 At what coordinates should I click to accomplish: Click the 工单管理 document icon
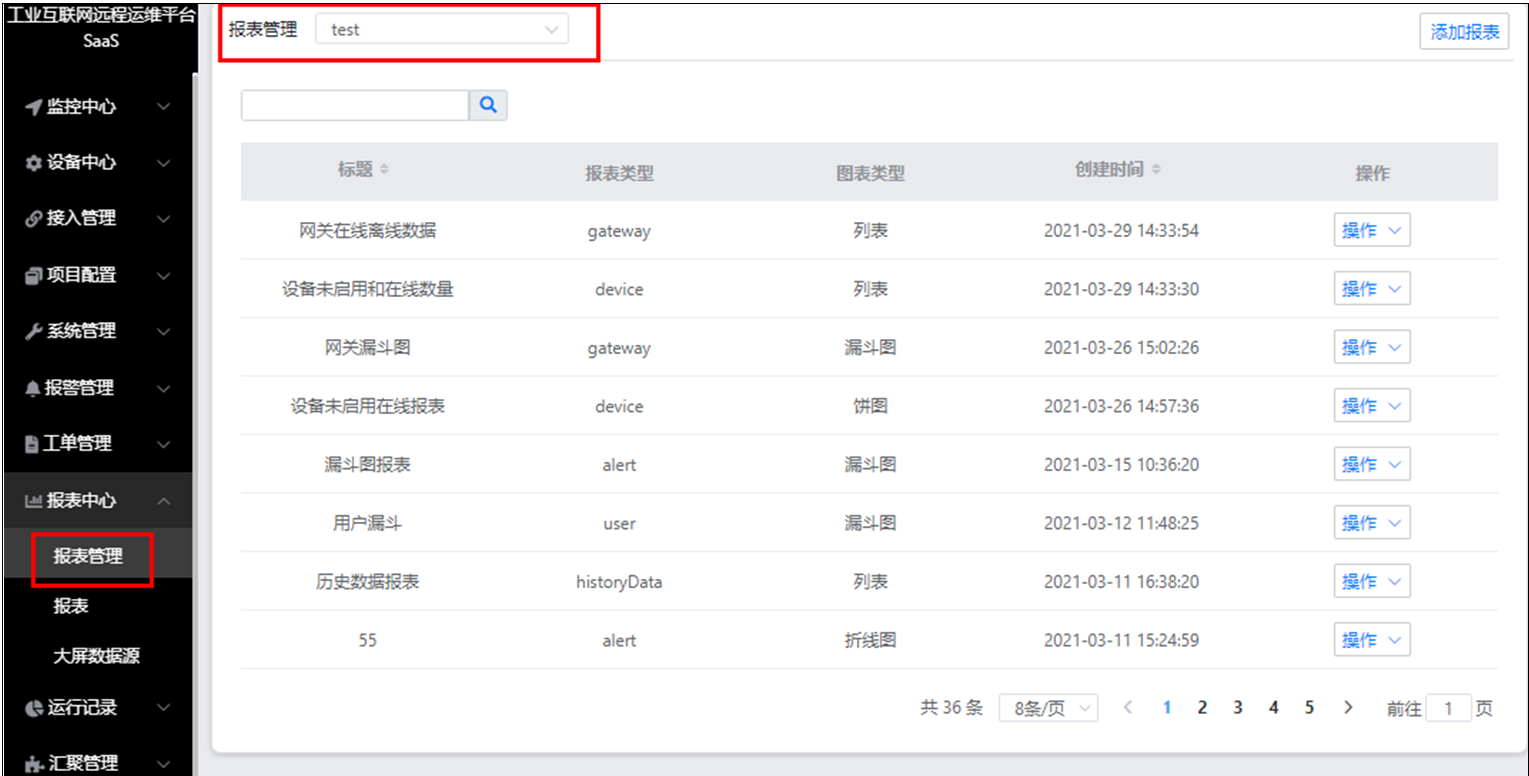[32, 444]
